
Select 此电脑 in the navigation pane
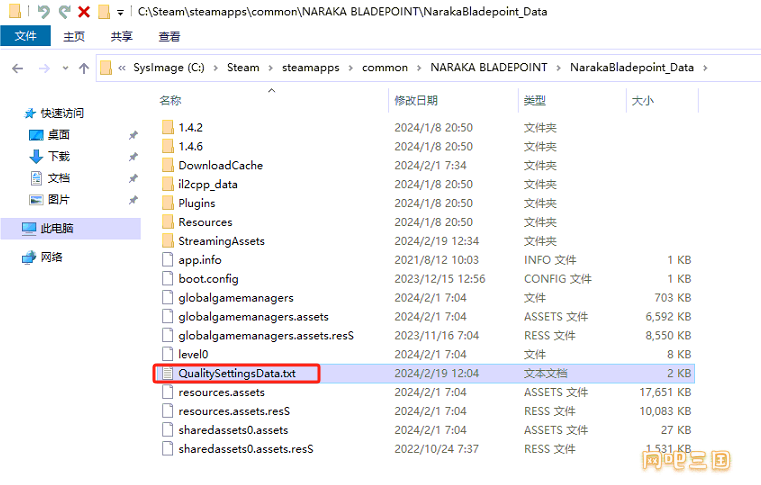pyautogui.click(x=71, y=228)
